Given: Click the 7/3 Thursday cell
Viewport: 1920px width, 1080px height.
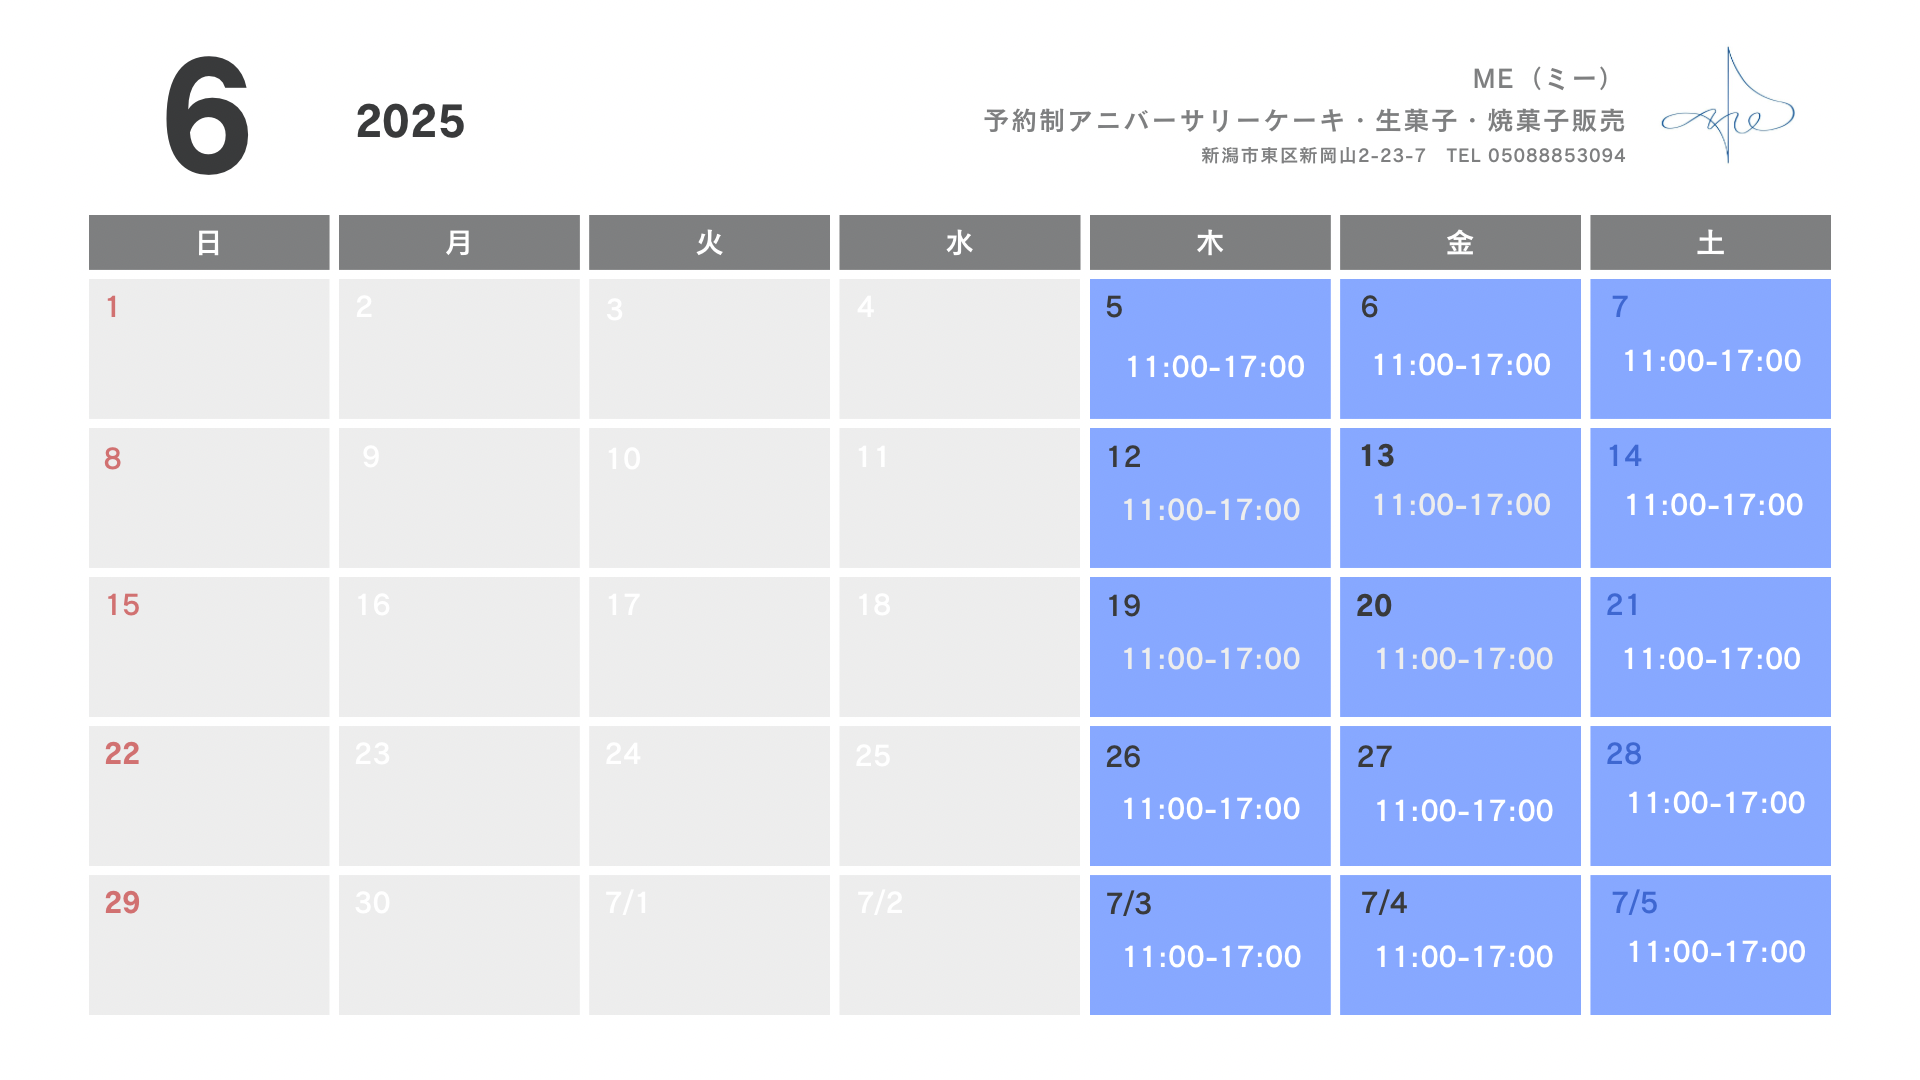Looking at the screenshot, I should click(1210, 945).
